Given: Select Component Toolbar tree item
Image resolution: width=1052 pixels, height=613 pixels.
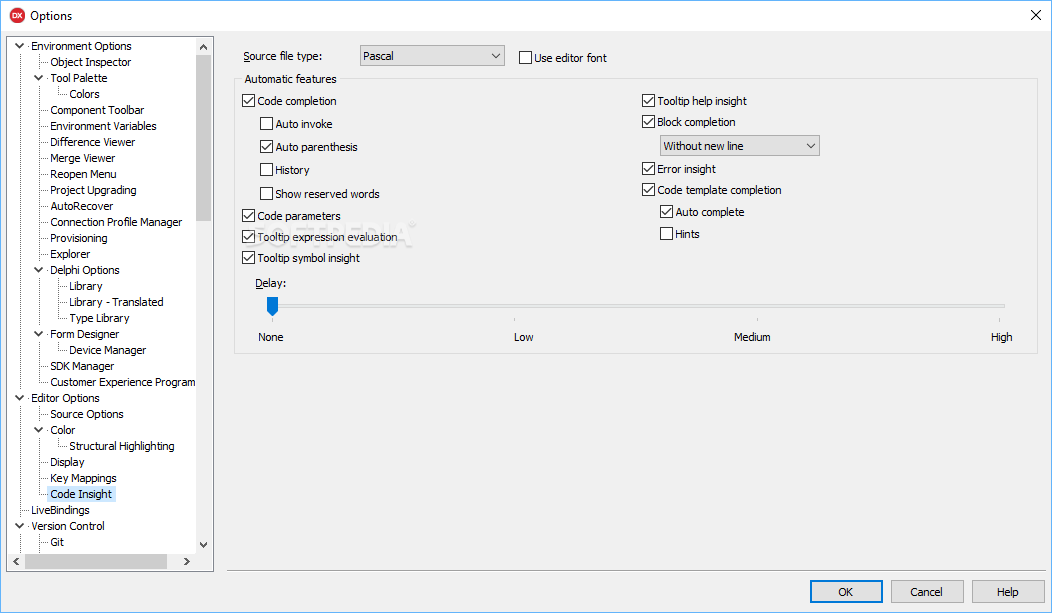Looking at the screenshot, I should coord(97,110).
